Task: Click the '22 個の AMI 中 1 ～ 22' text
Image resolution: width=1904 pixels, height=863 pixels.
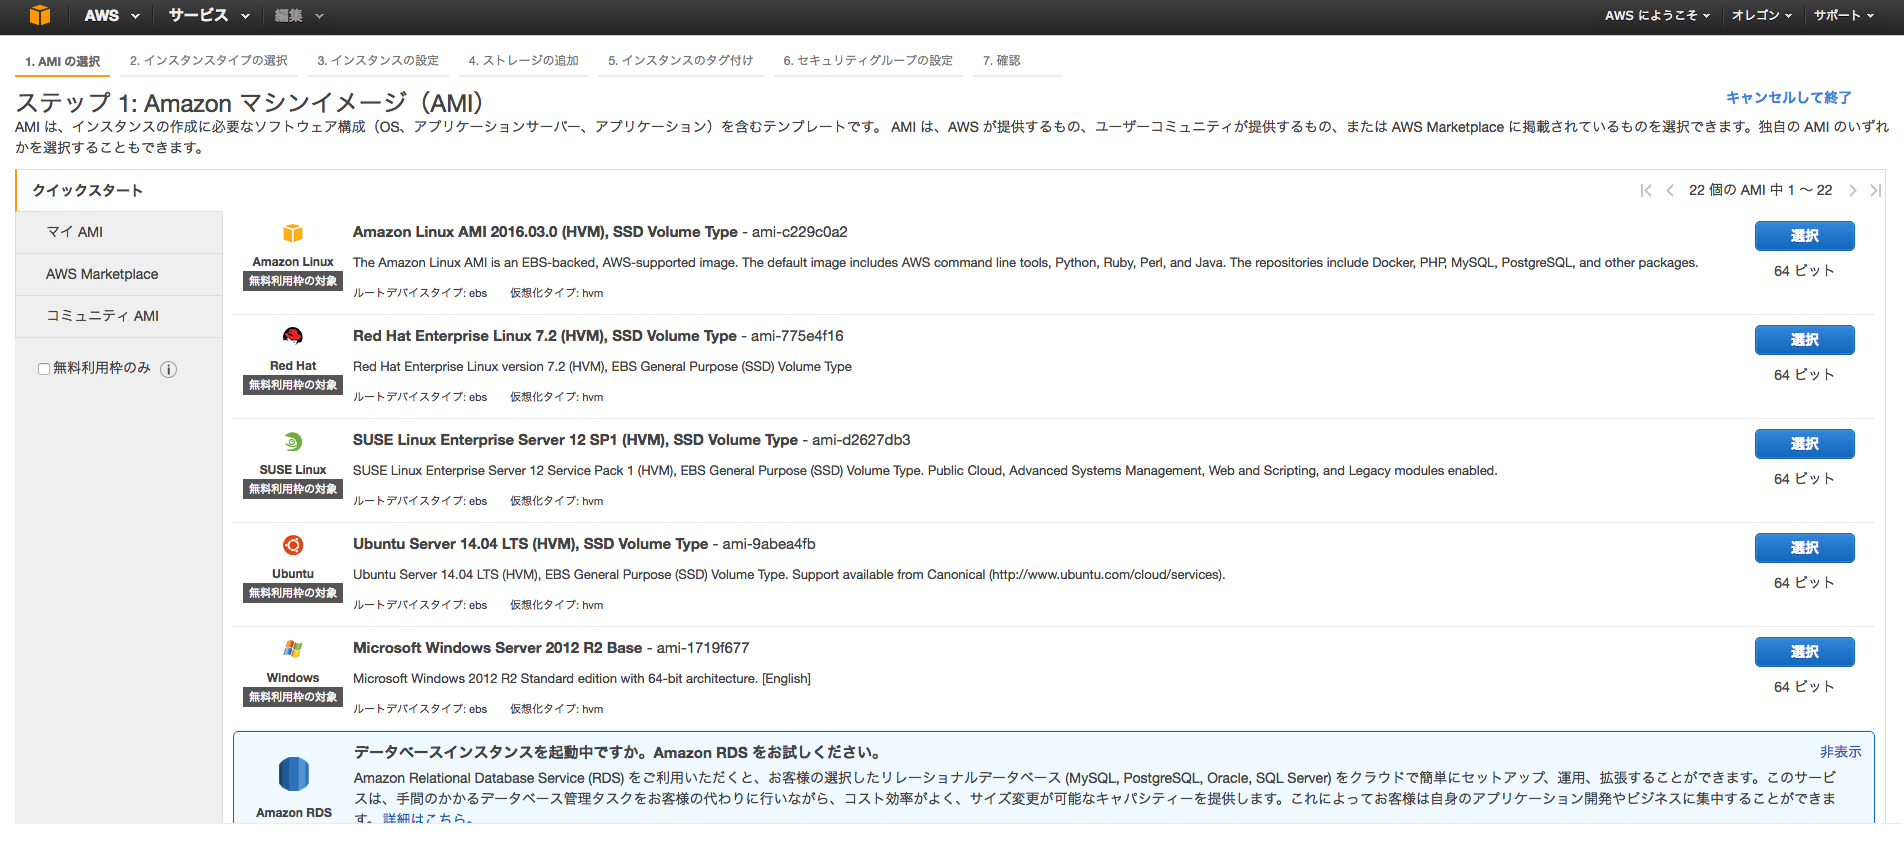Action: click(x=1760, y=190)
